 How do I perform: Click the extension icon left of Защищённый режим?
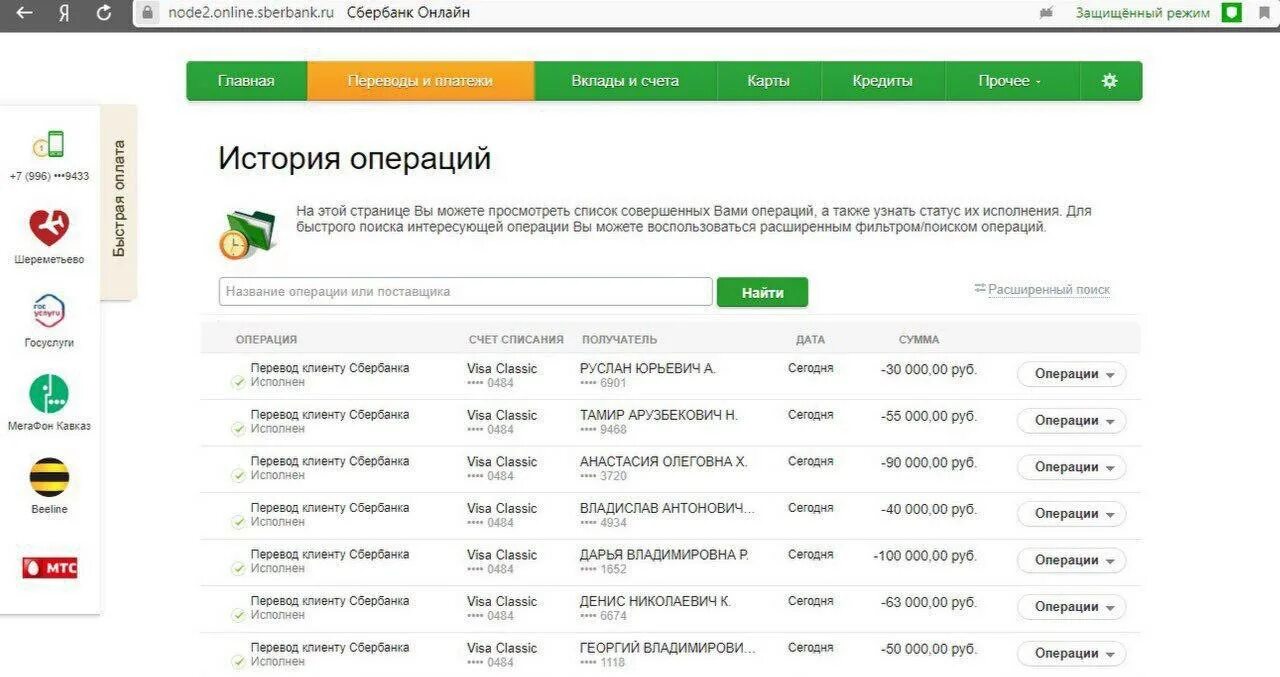pos(1047,13)
